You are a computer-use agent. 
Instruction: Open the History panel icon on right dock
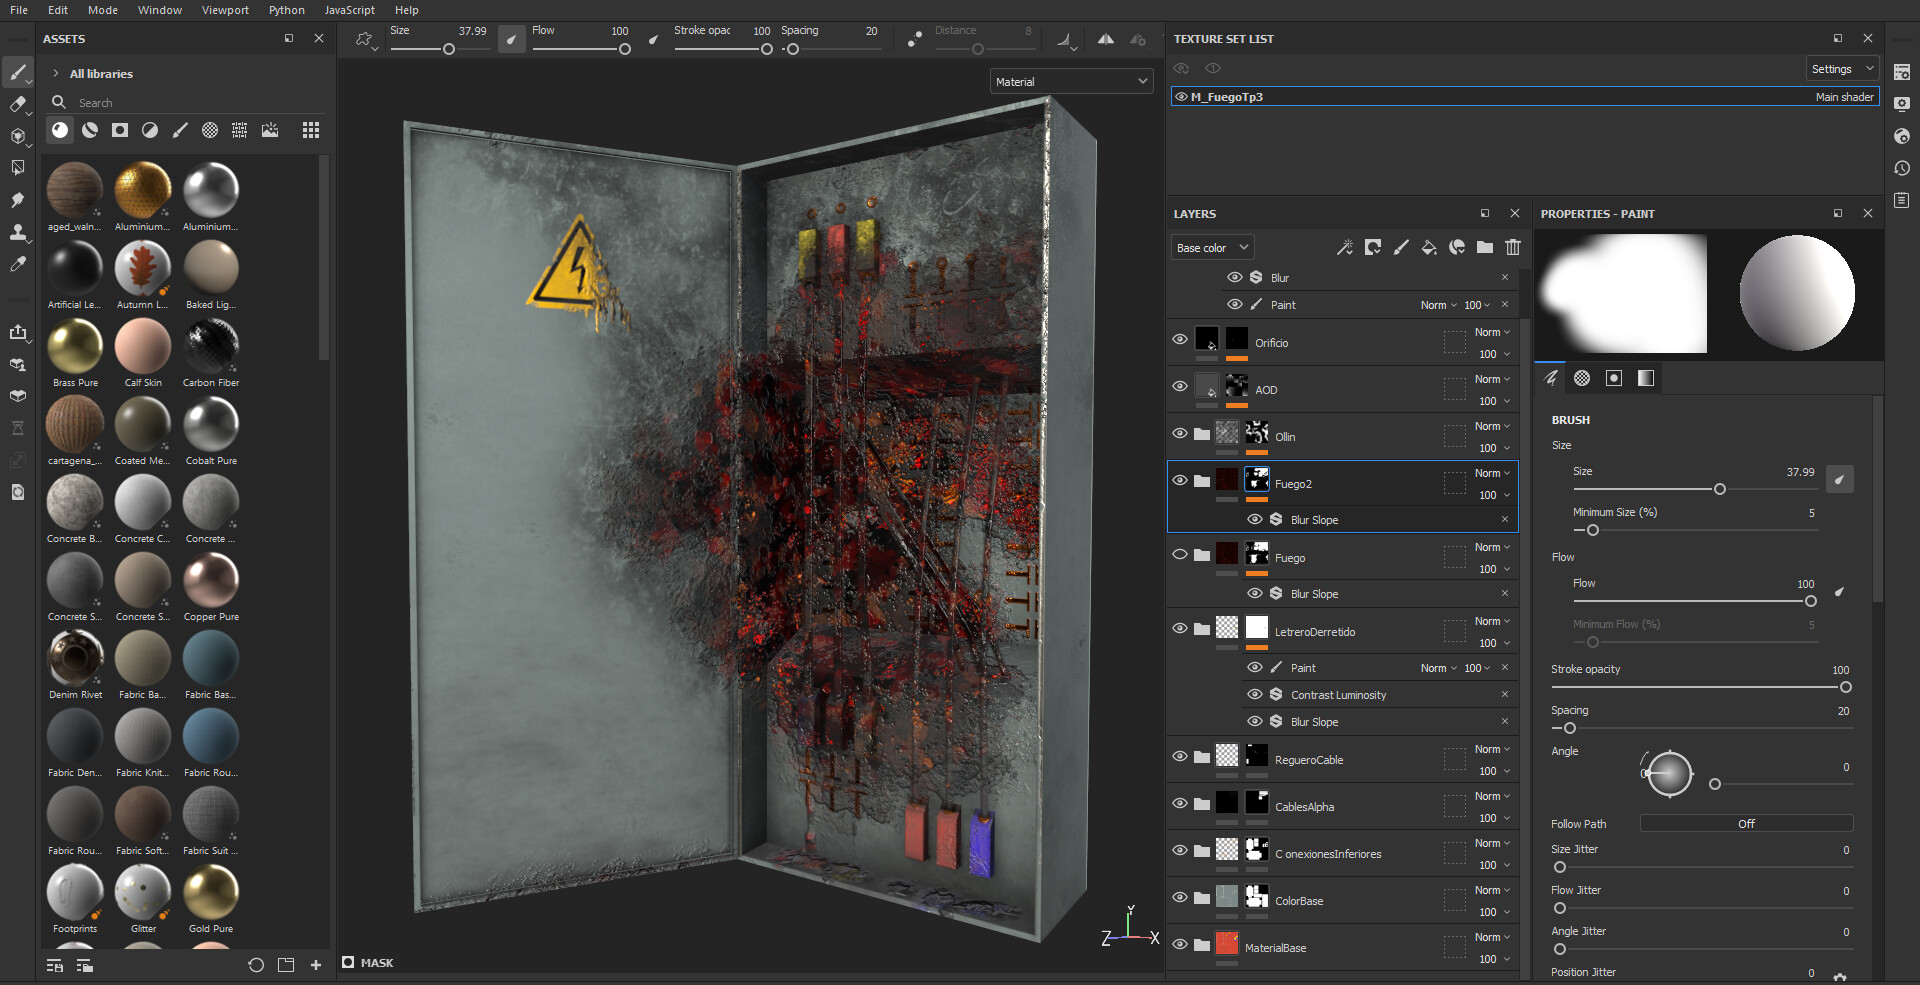[1902, 168]
